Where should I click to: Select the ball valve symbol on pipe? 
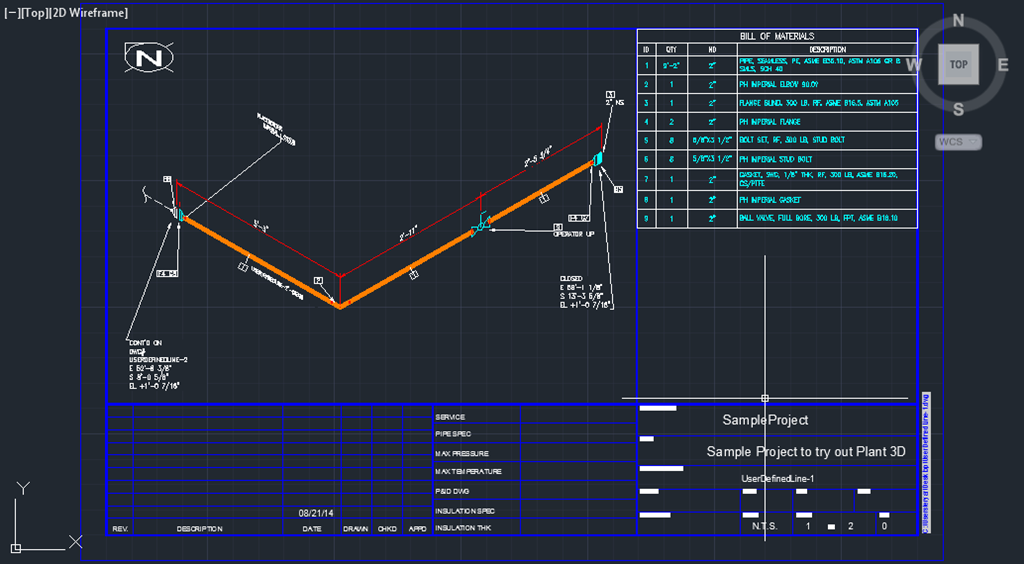480,227
